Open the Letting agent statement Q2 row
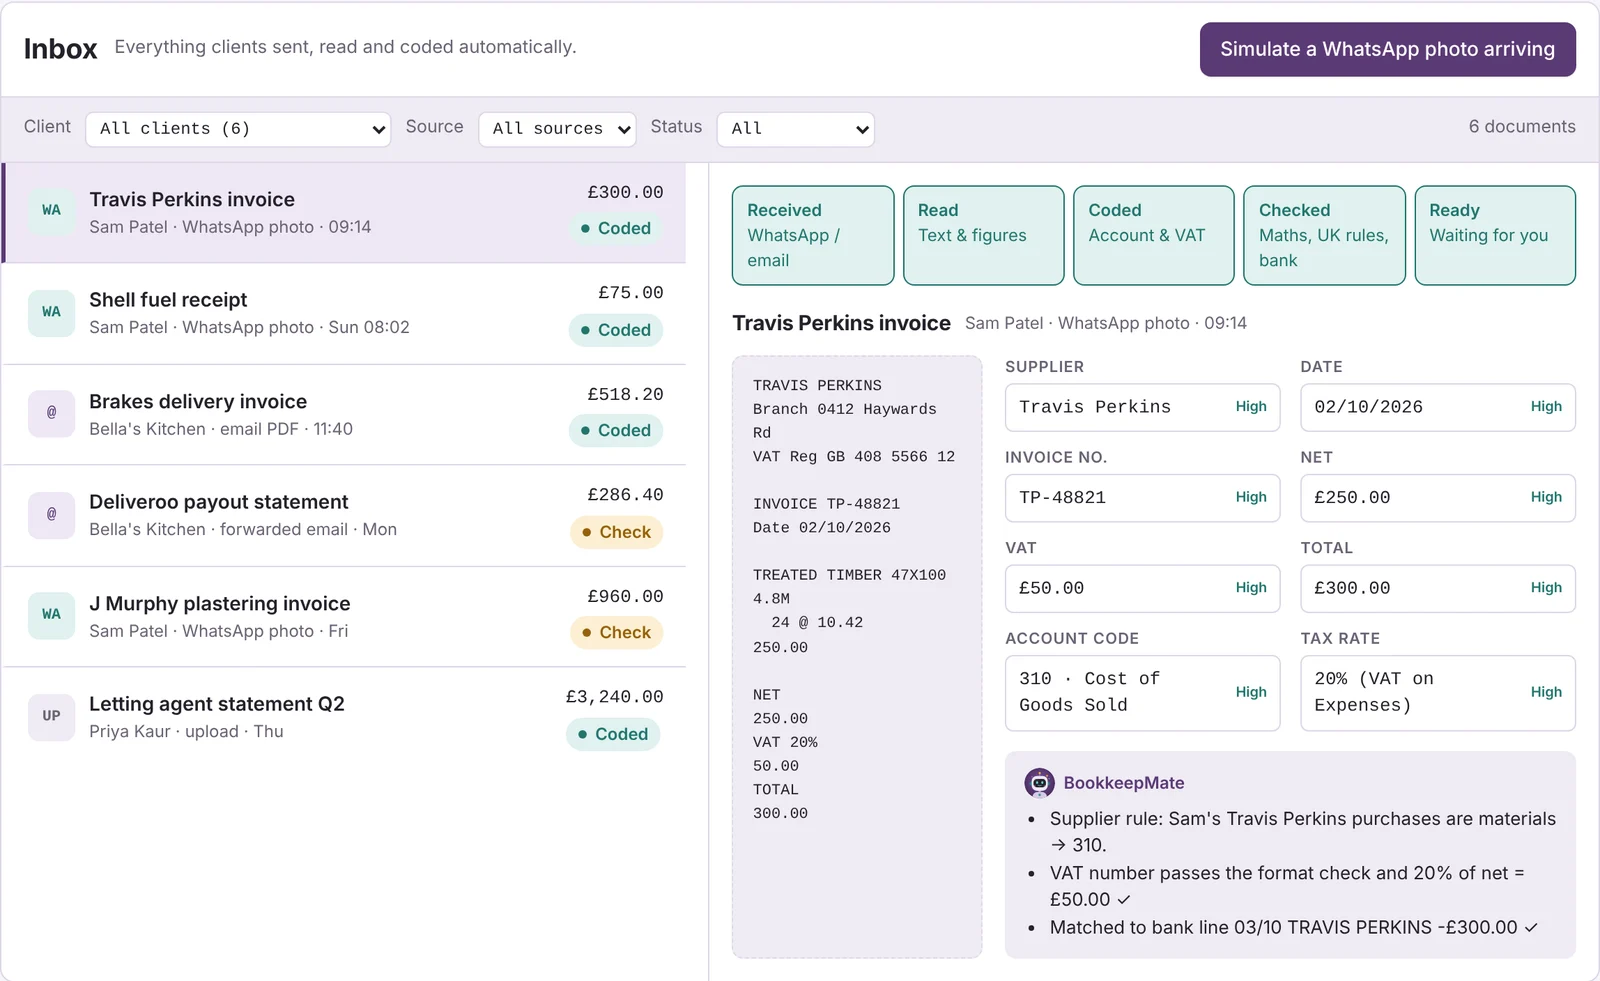The width and height of the screenshot is (1600, 981). click(345, 718)
